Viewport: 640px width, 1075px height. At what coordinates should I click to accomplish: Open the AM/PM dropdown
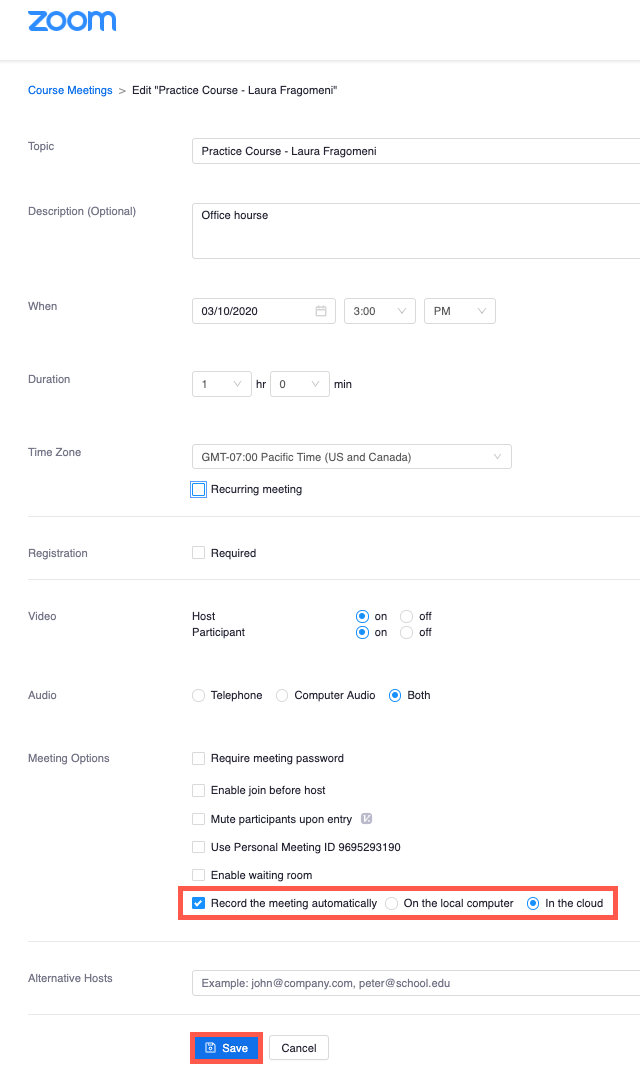(460, 311)
